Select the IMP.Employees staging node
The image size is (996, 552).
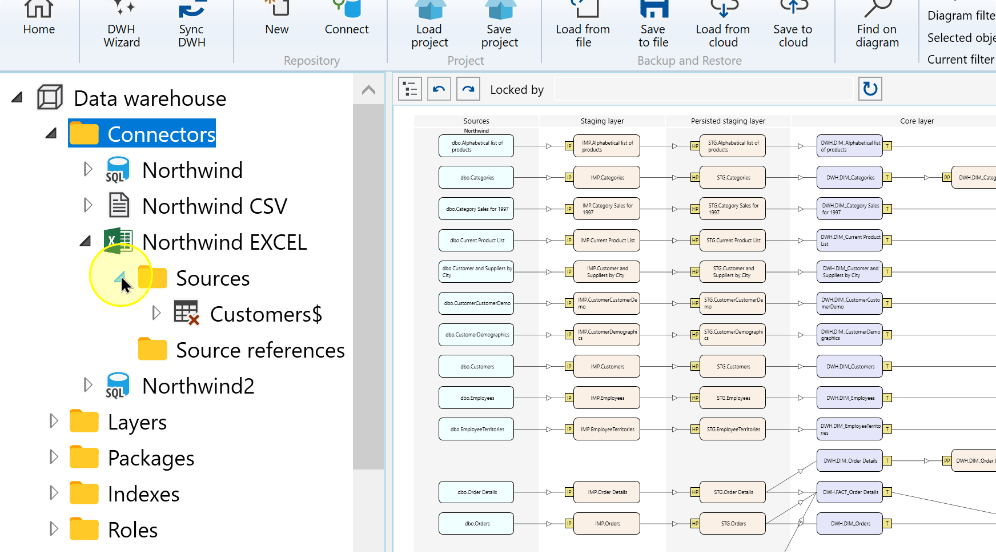(x=606, y=398)
